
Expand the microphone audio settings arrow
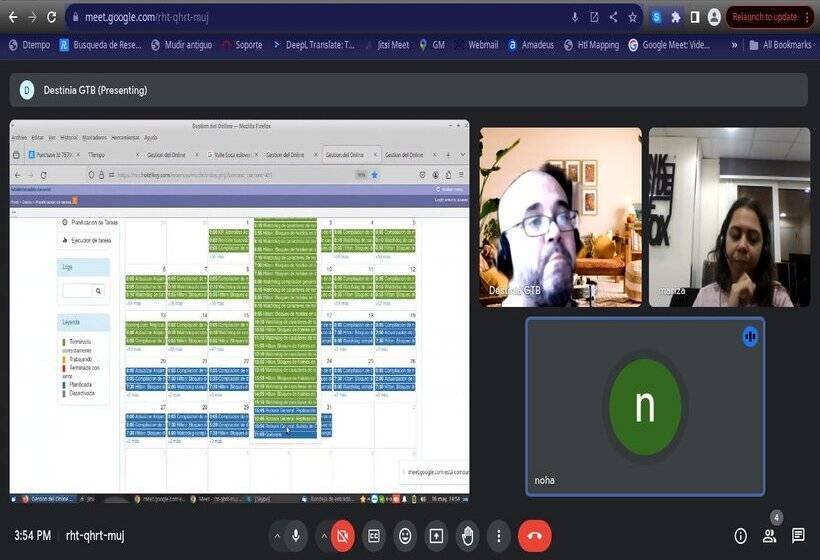(277, 536)
